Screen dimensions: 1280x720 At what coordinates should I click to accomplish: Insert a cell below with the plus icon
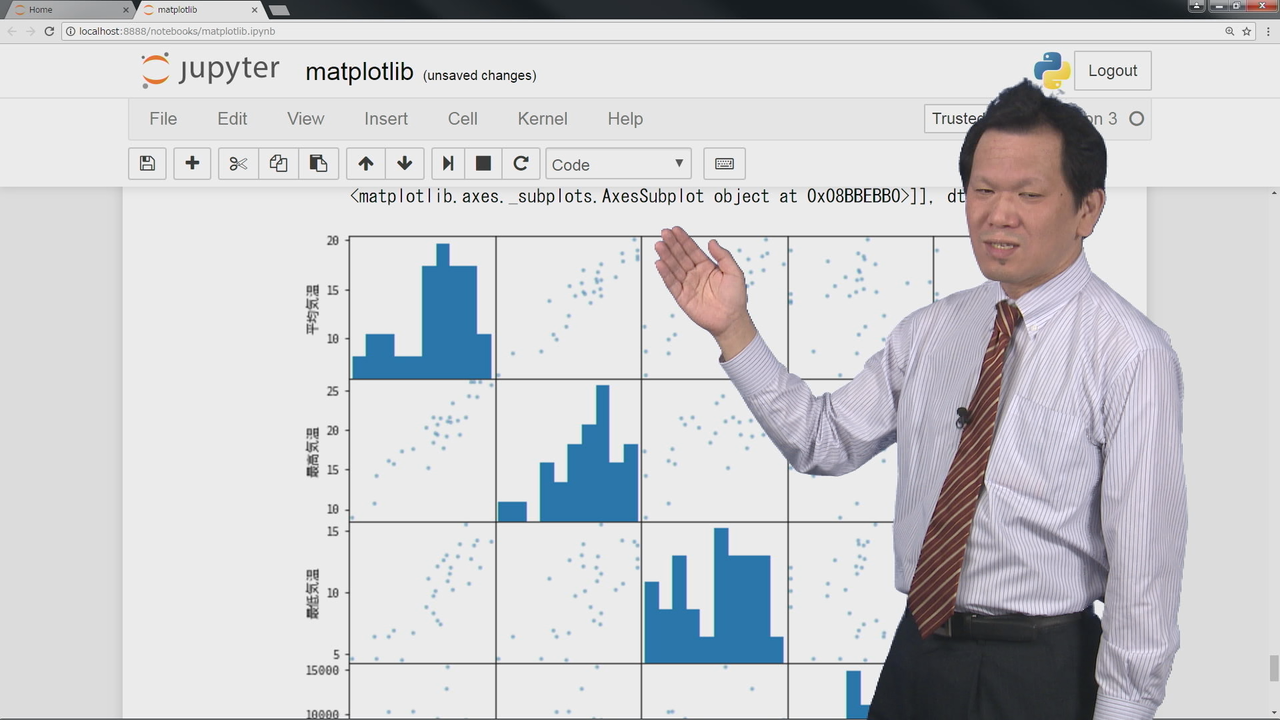tap(192, 164)
